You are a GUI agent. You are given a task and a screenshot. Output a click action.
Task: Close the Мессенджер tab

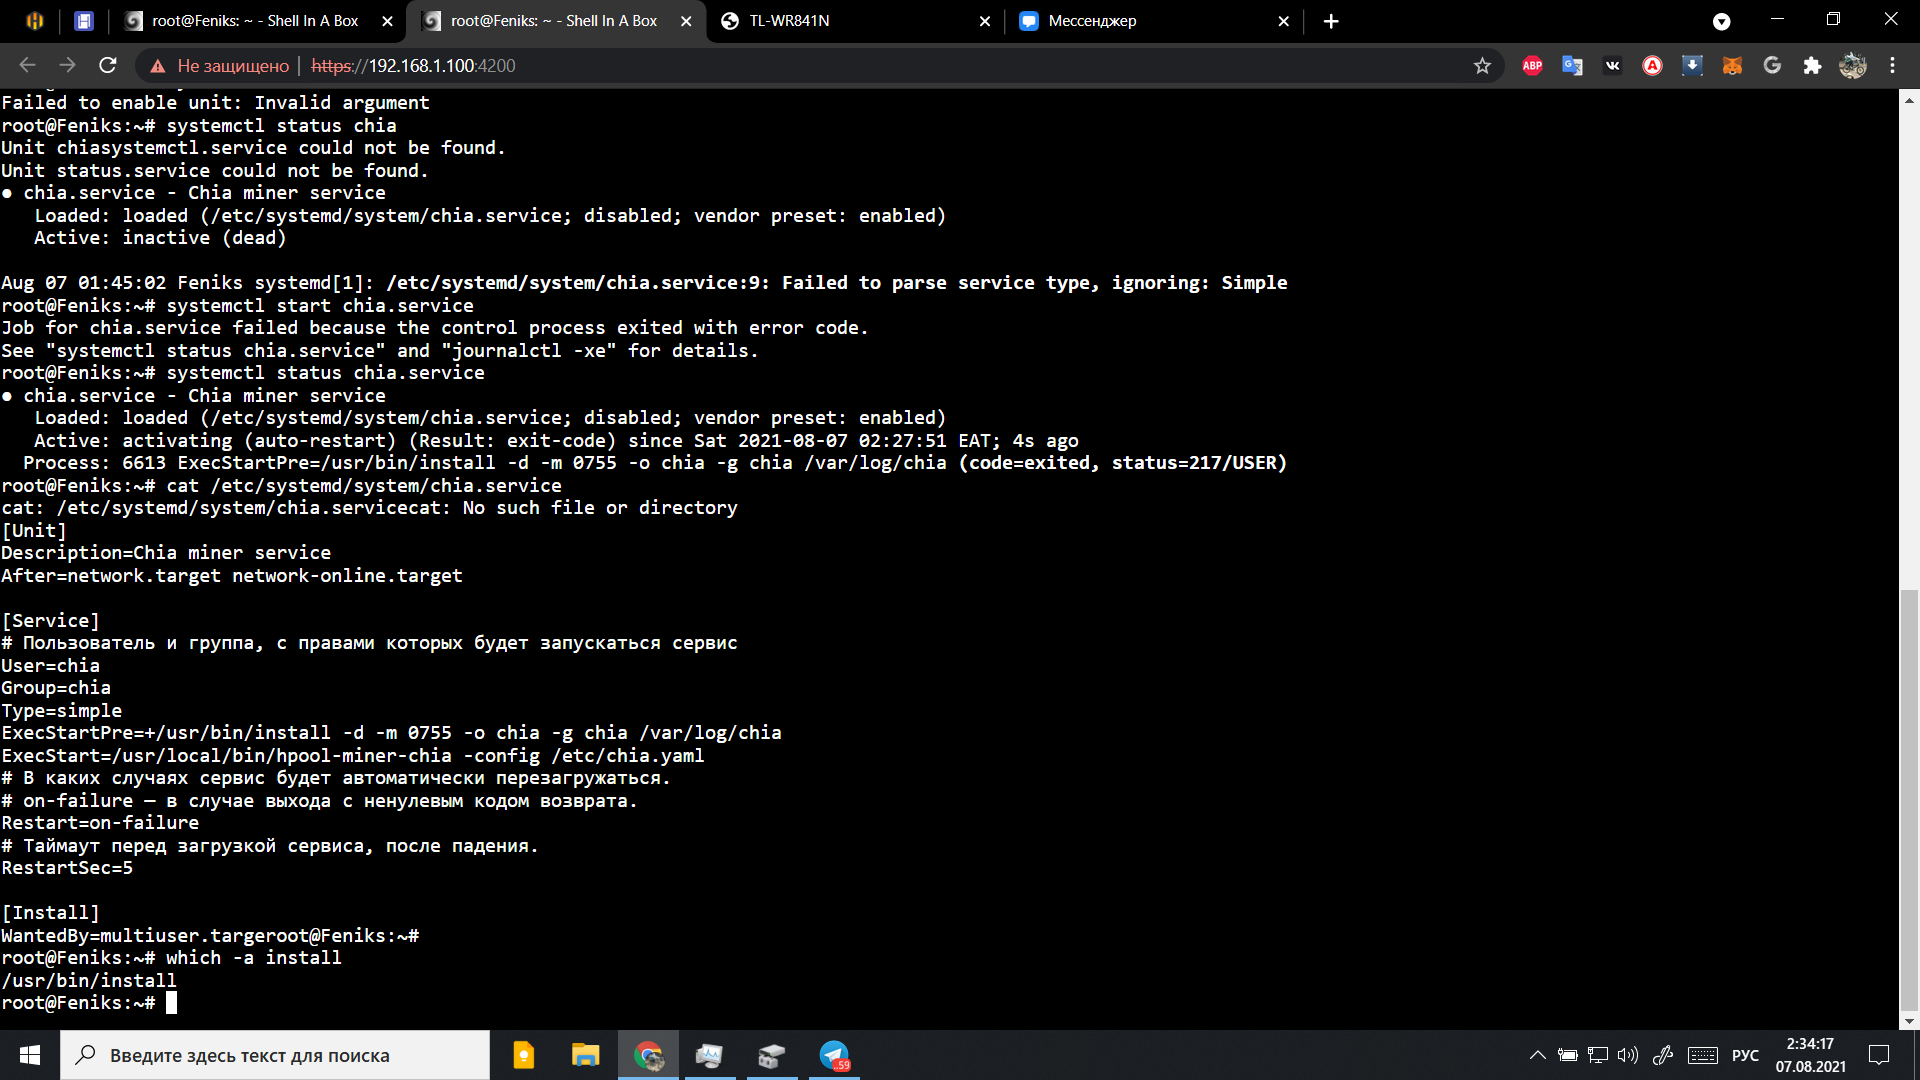(x=1283, y=21)
